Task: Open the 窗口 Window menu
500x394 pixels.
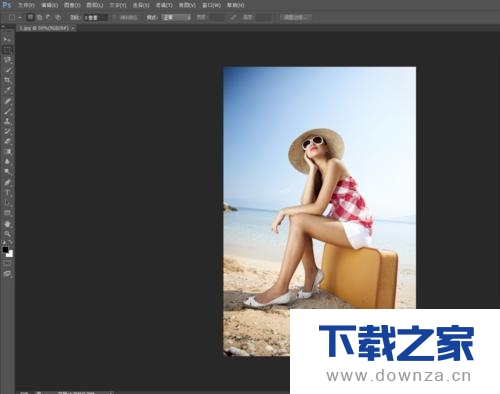Action: pos(211,5)
